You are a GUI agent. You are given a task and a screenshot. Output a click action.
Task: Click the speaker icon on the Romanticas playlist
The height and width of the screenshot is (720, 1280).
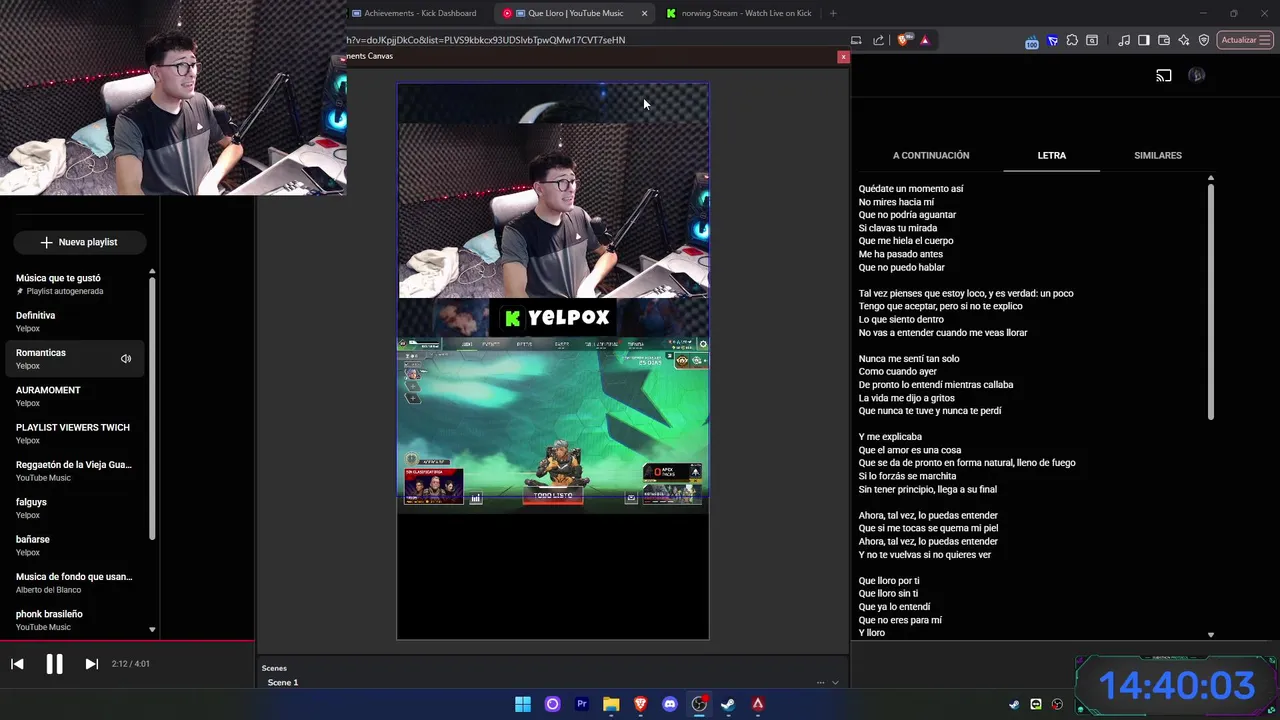(126, 359)
